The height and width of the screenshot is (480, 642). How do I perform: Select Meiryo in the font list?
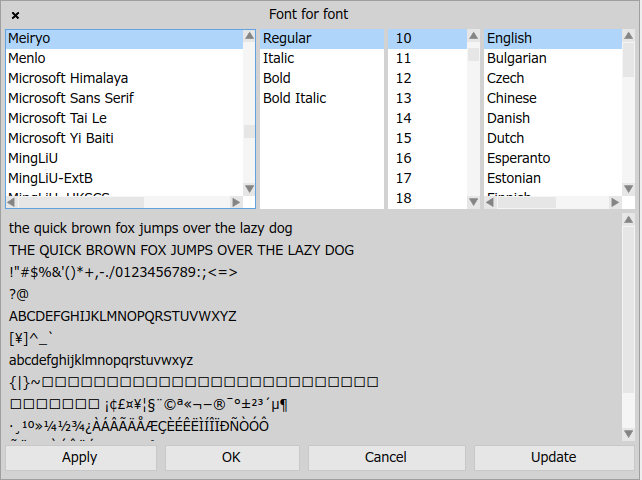[x=124, y=38]
